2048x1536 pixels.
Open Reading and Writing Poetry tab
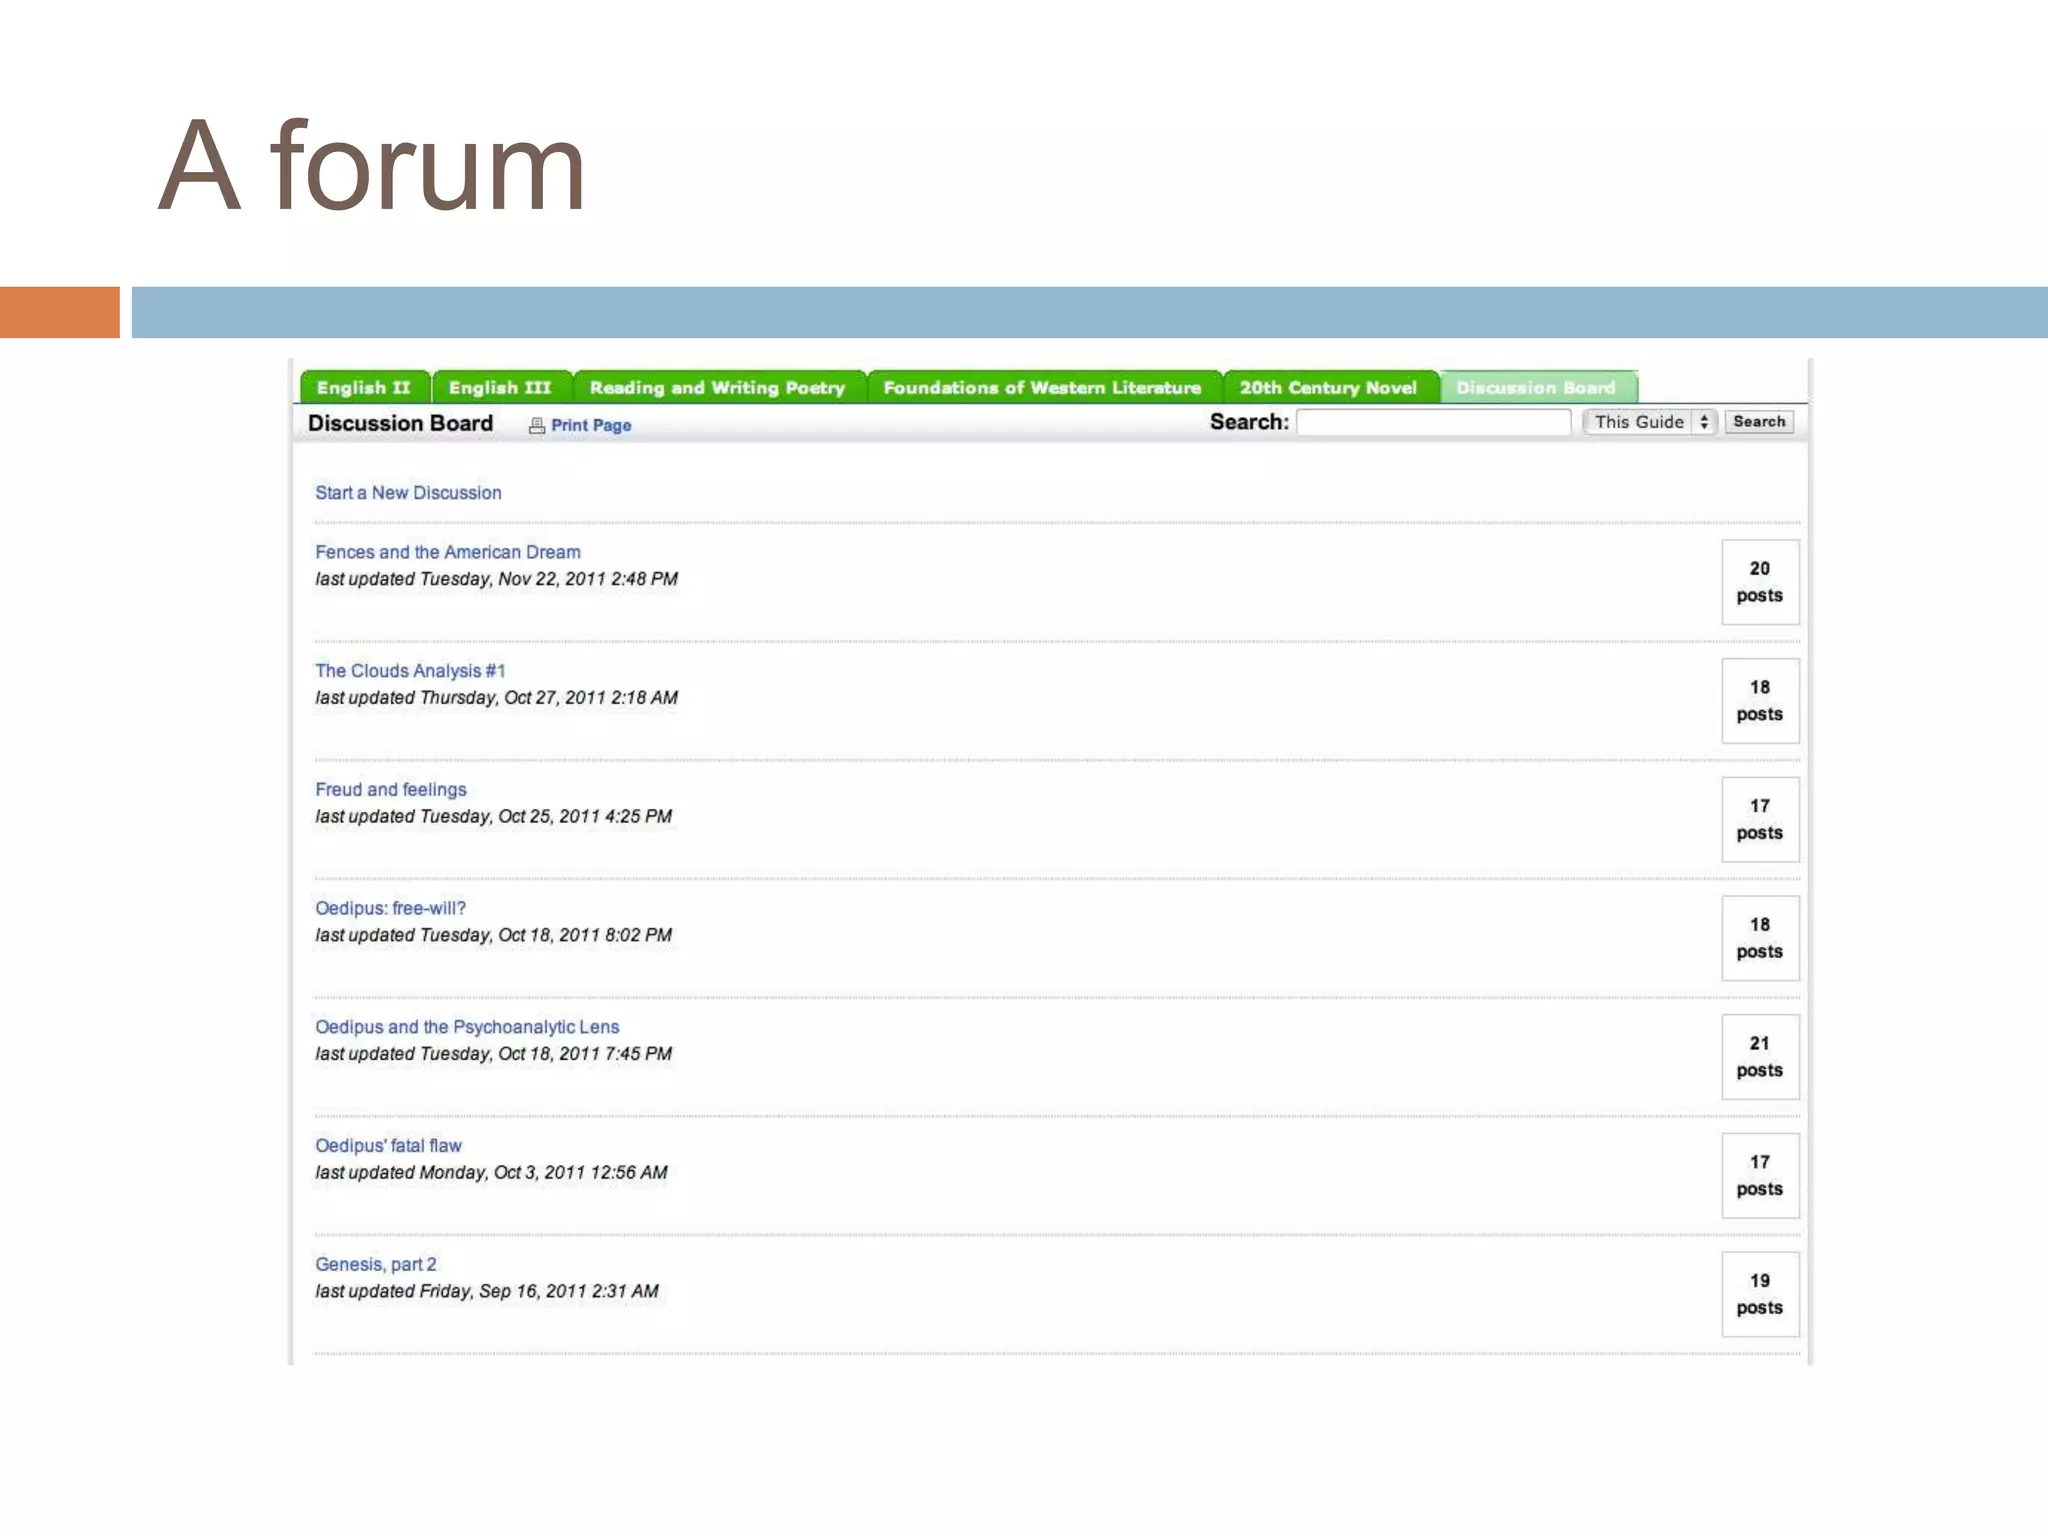717,388
